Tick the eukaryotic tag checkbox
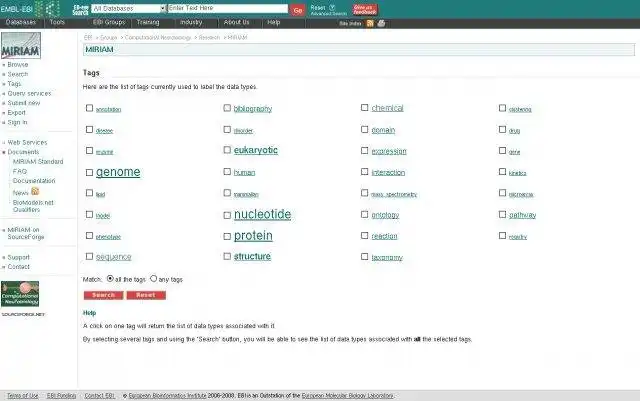640x401 pixels. coord(227,150)
